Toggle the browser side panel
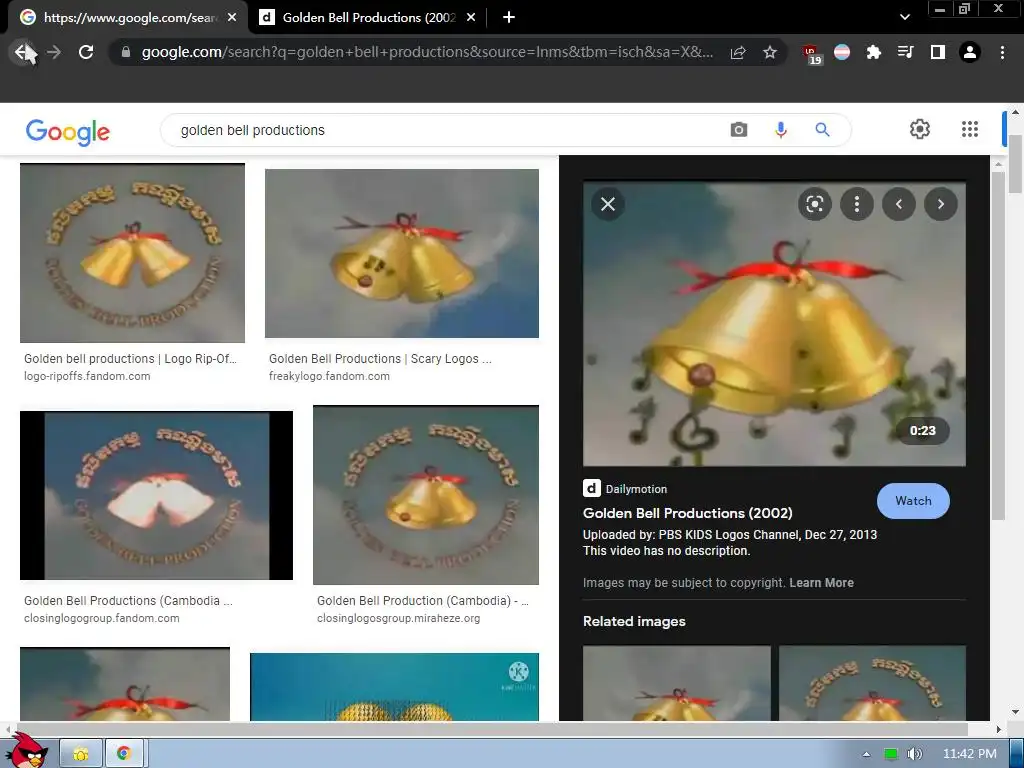 click(x=938, y=52)
